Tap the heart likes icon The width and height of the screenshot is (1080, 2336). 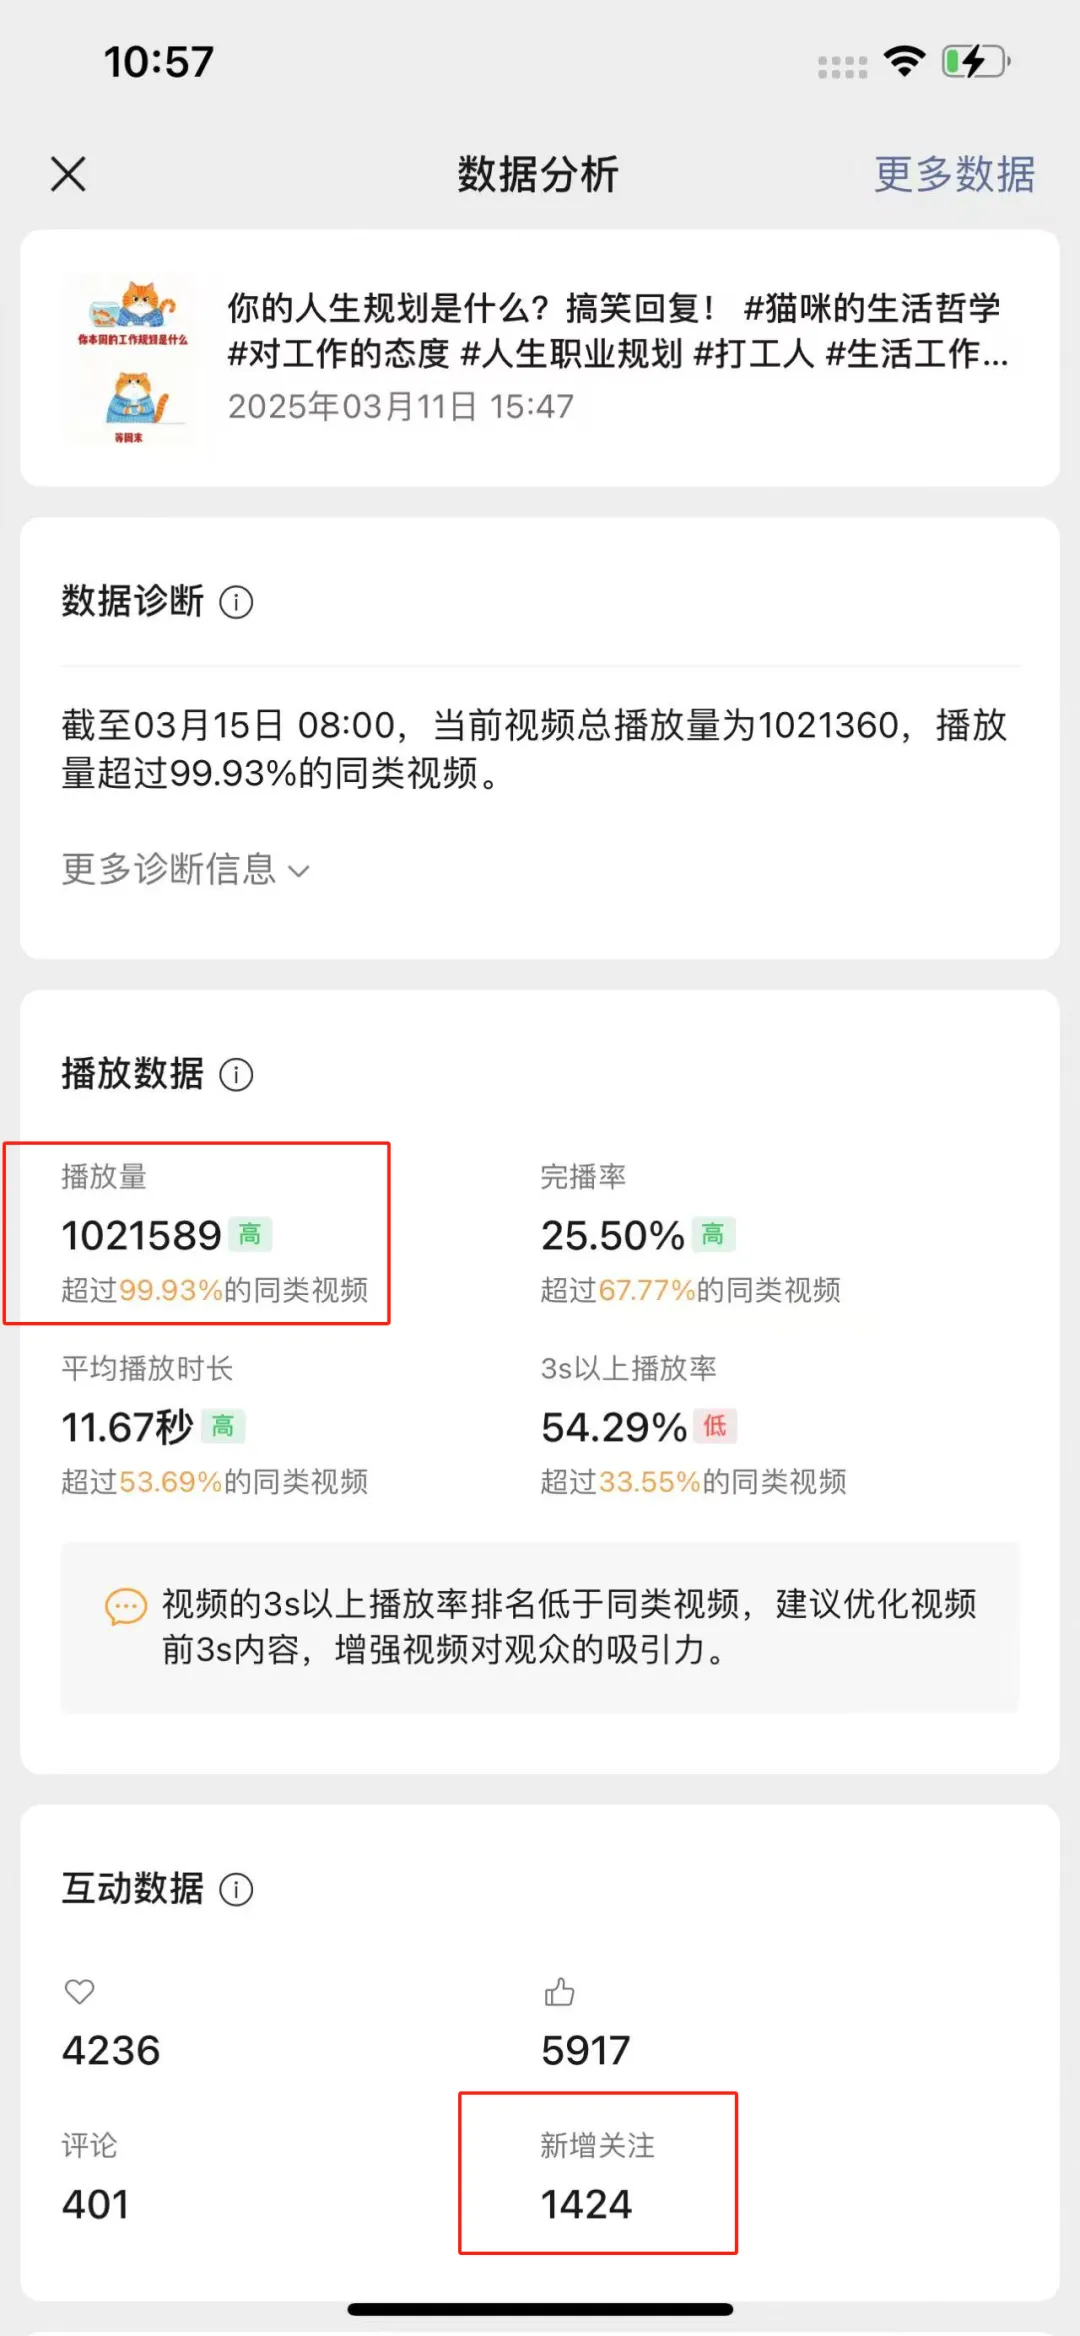point(80,1991)
